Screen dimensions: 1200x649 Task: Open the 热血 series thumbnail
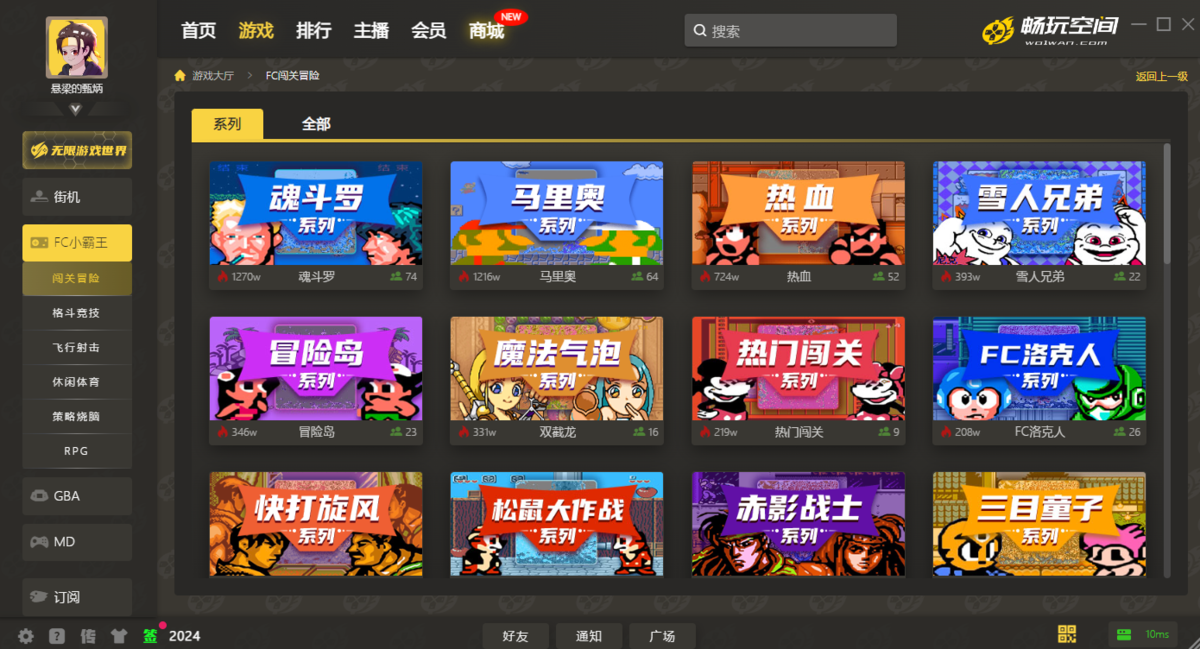tap(798, 213)
